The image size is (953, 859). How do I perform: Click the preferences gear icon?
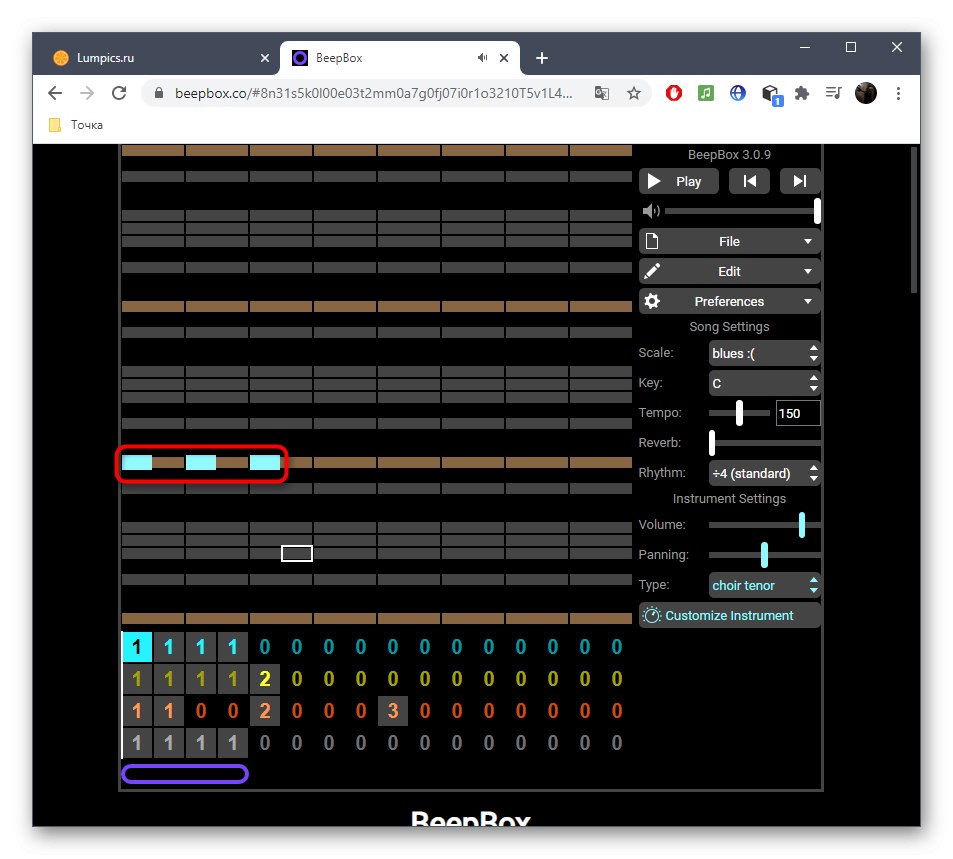coord(652,302)
